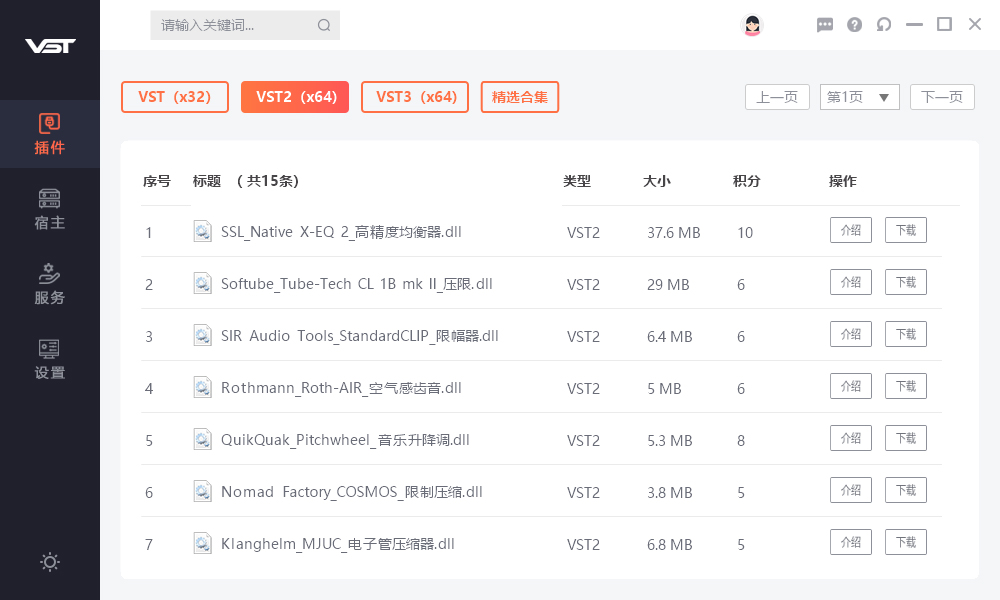Viewport: 1000px width, 600px height.
Task: Download QuikQuak_Pitchwheel plugin
Action: (906, 439)
